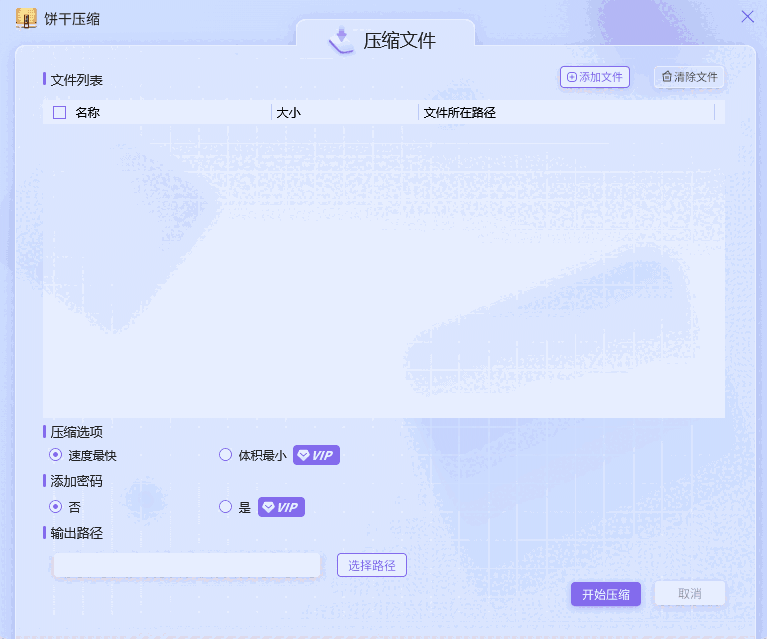Click the 文件所在路径 column header
767x639 pixels.
click(459, 113)
